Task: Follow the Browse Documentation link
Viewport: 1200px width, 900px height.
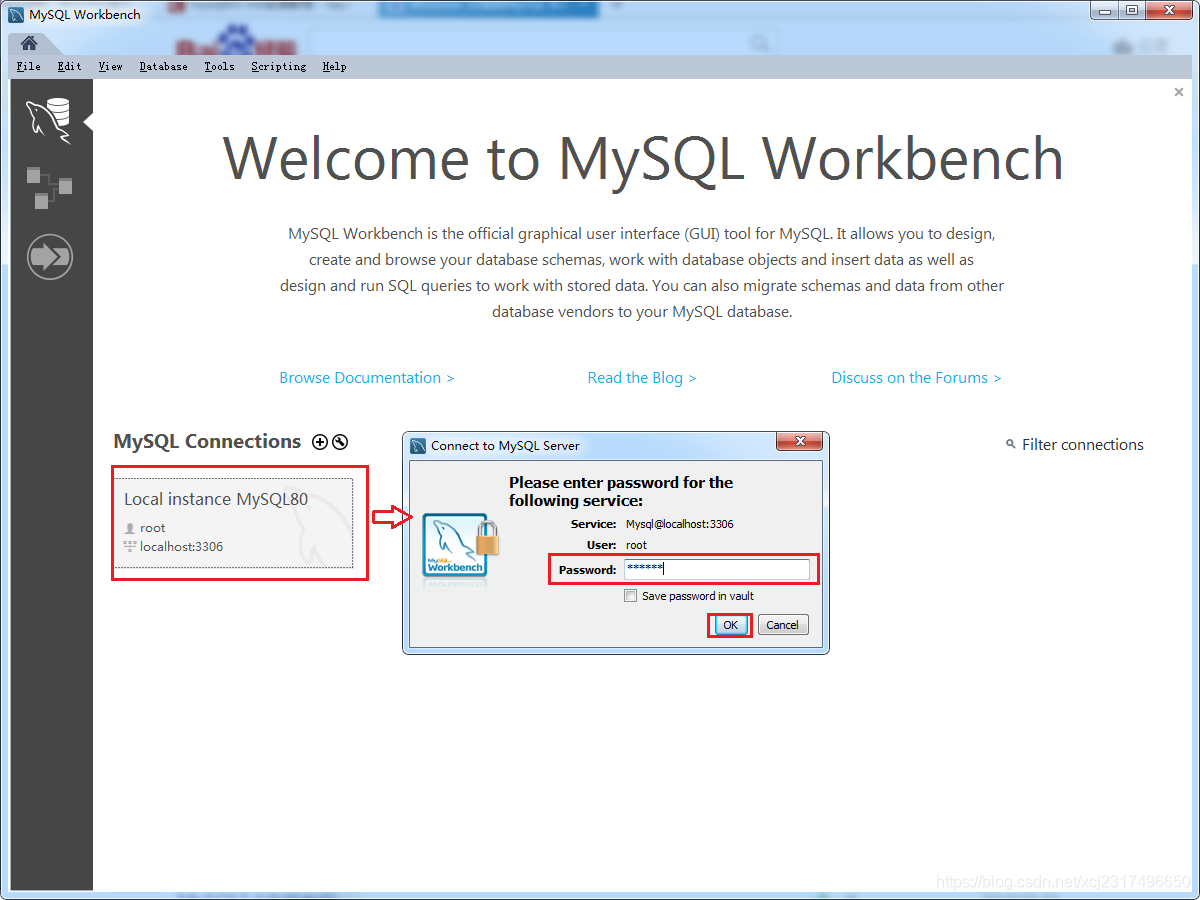Action: pos(367,378)
